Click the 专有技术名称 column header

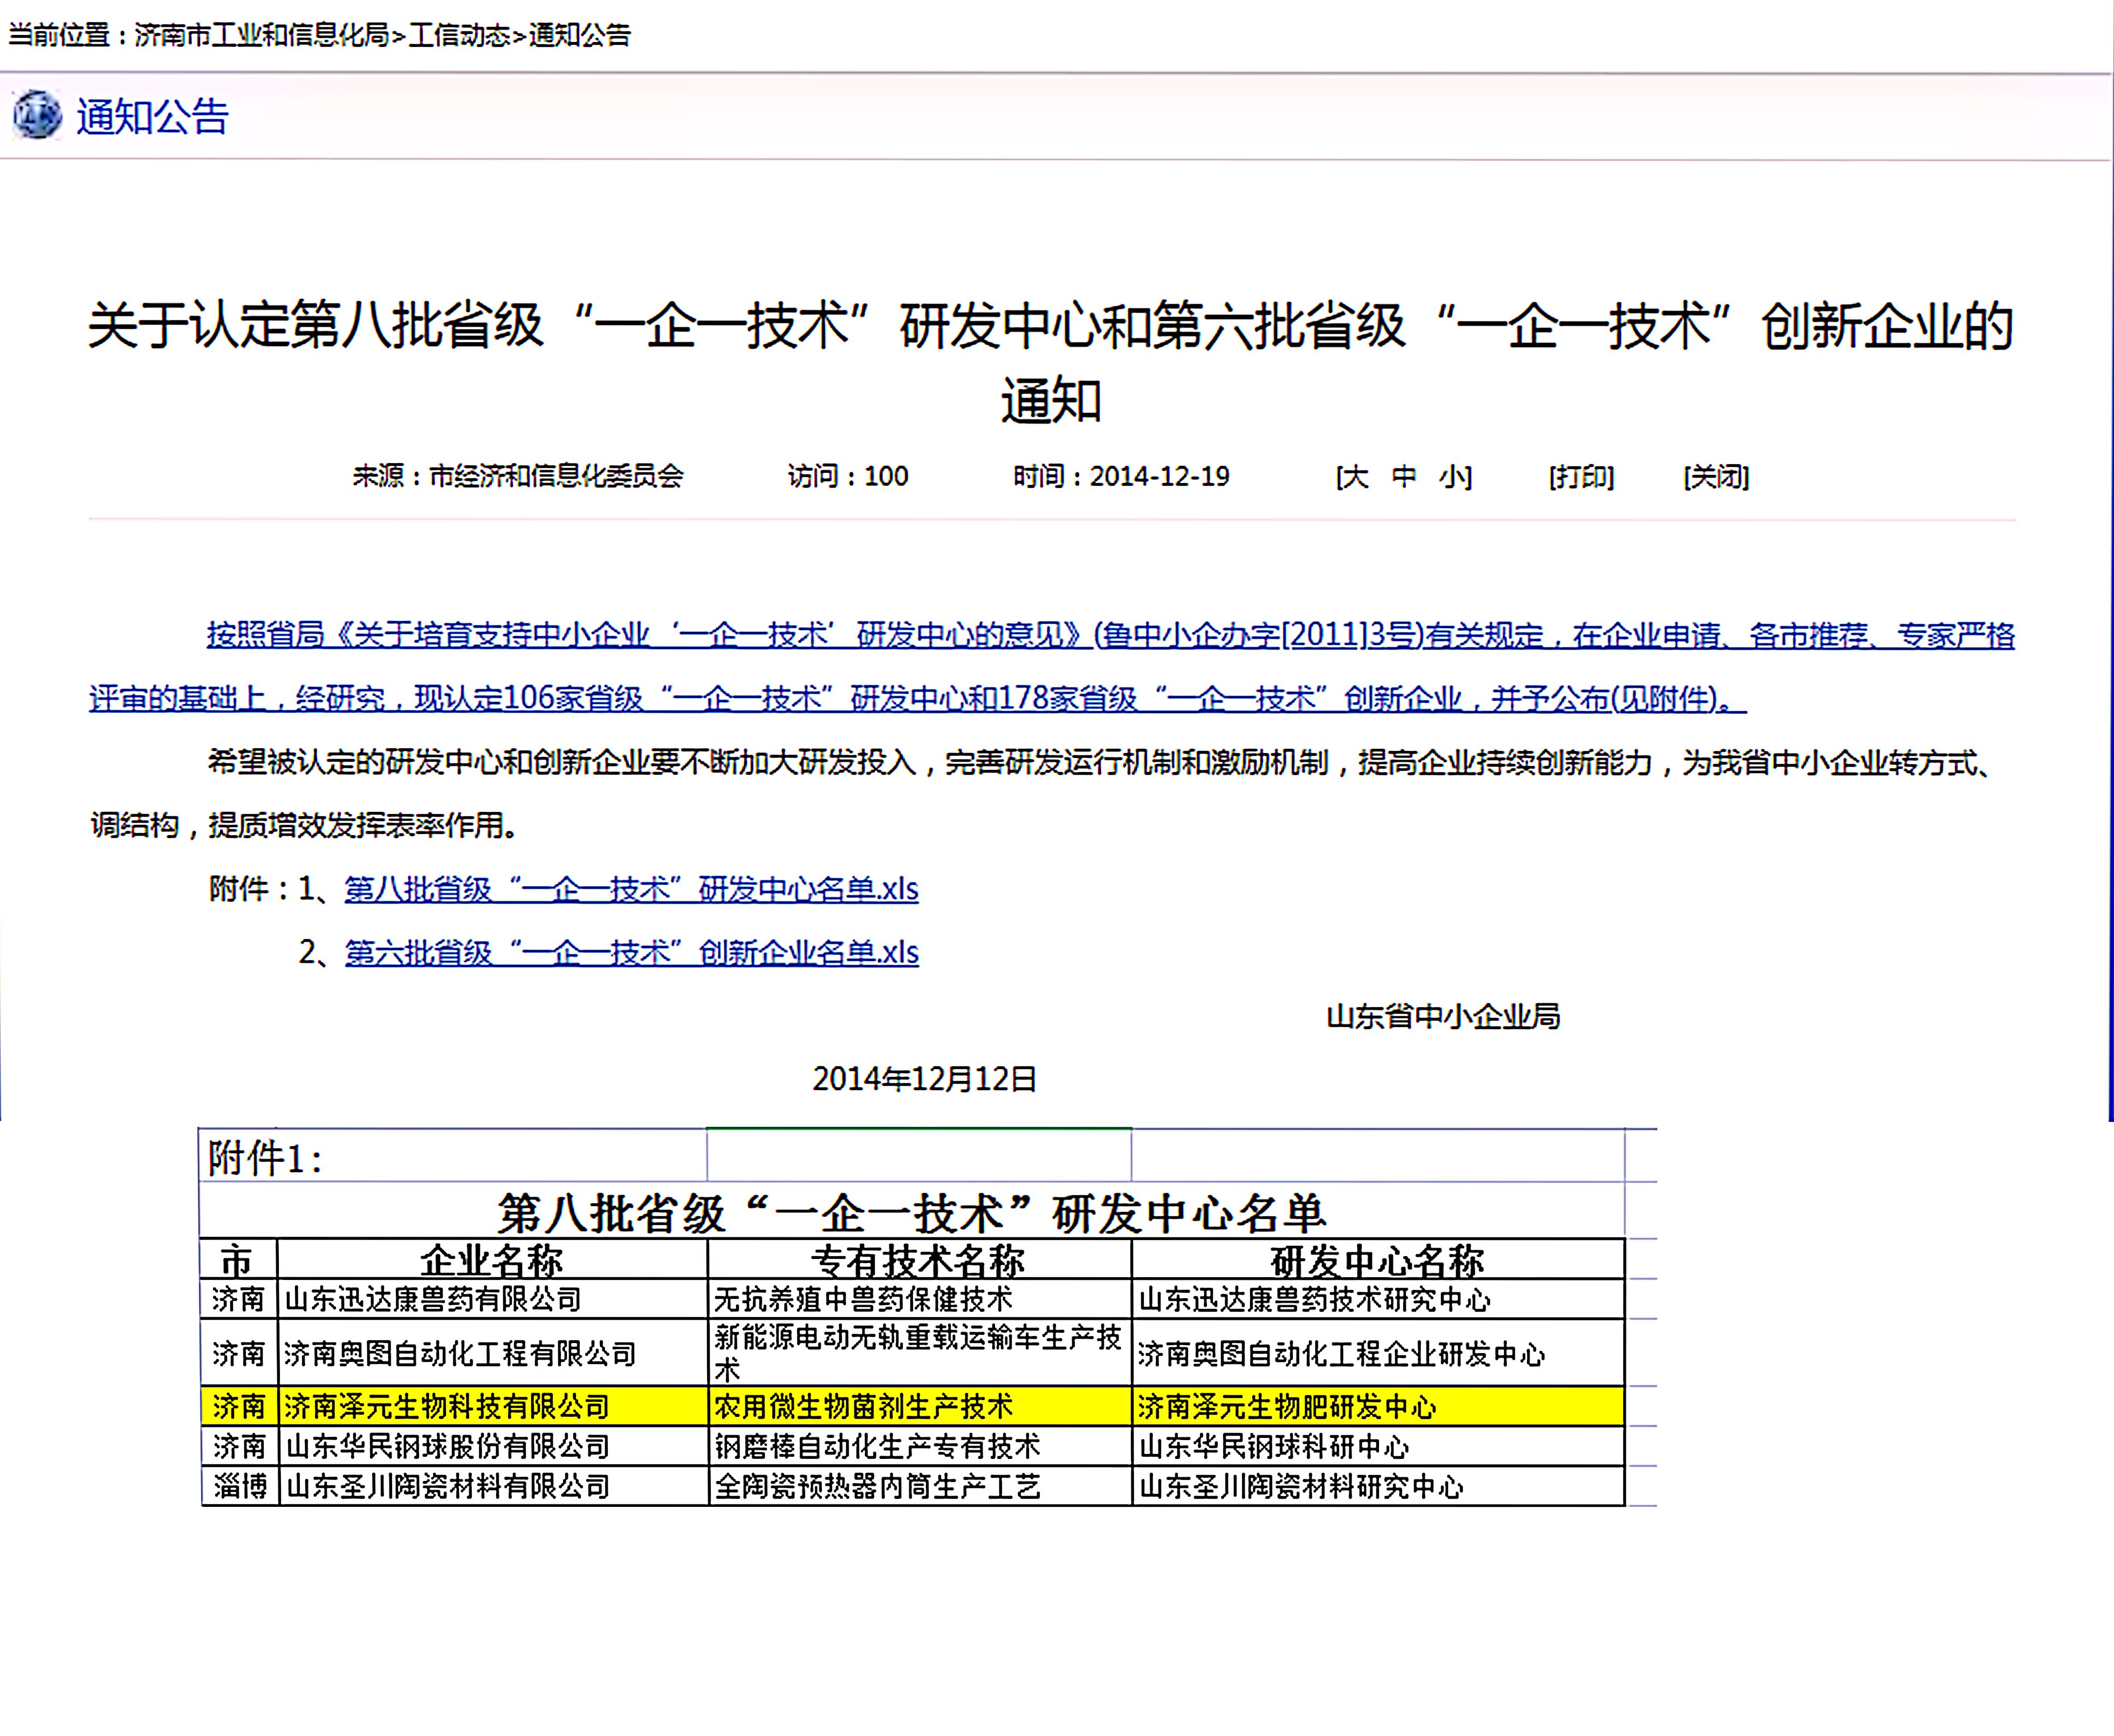(919, 1260)
